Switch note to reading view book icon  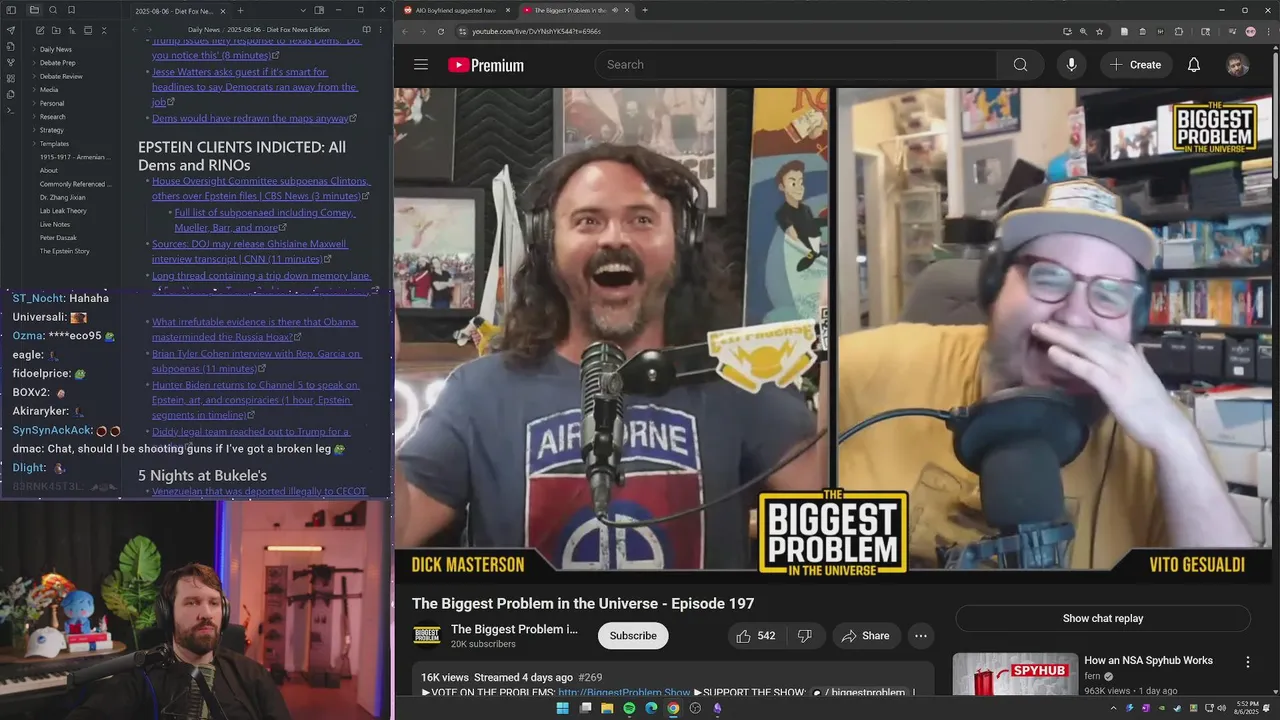[x=367, y=30]
